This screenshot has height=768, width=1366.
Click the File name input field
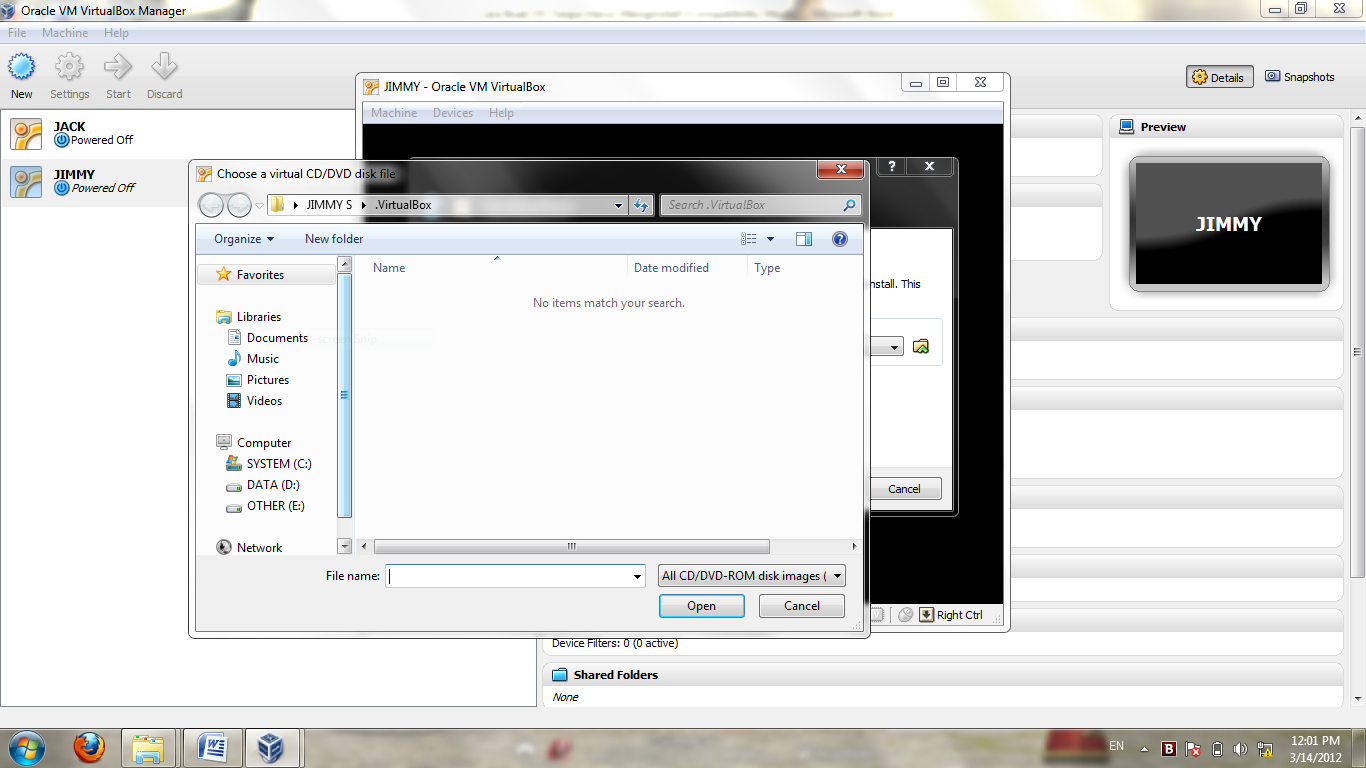click(508, 576)
